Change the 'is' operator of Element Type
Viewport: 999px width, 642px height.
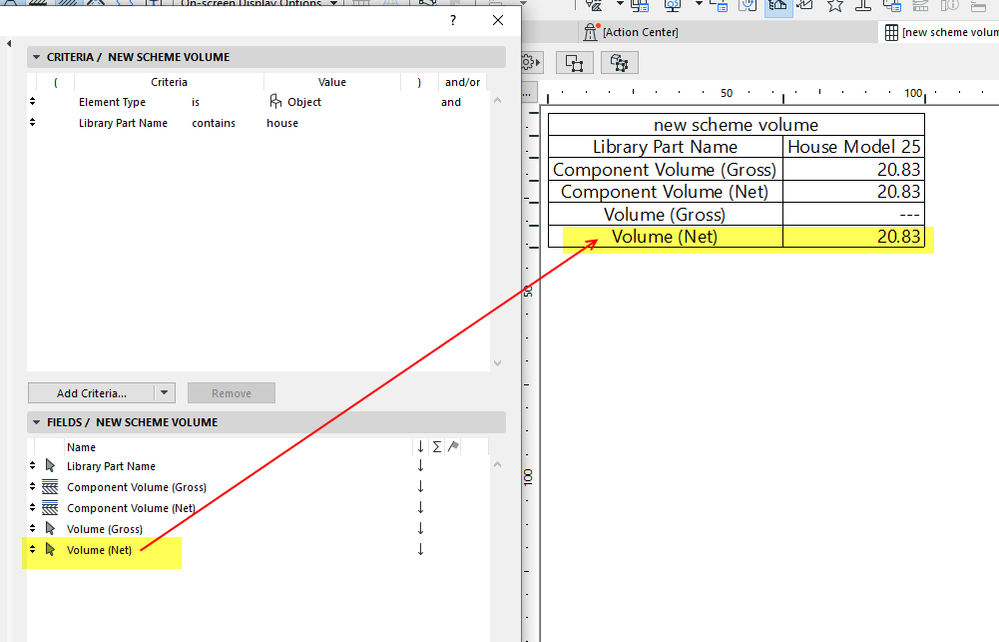pyautogui.click(x=196, y=102)
